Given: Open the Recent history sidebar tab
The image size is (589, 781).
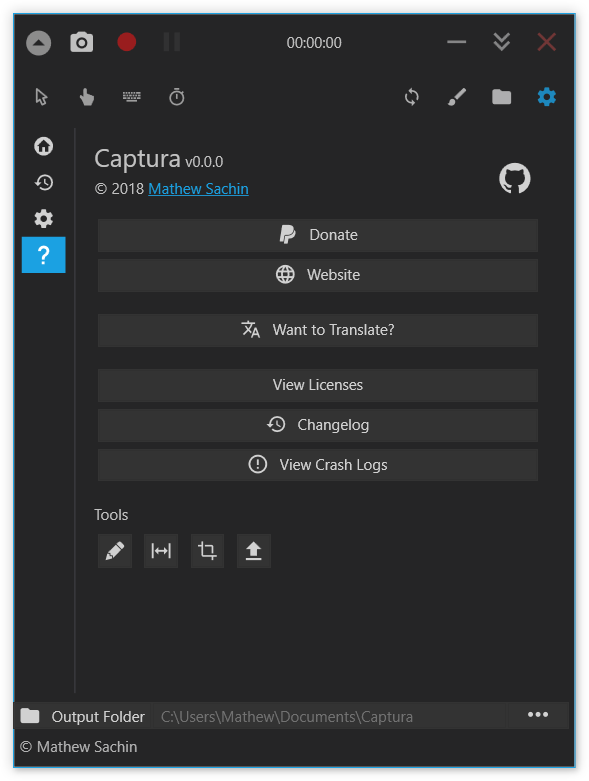Looking at the screenshot, I should (x=44, y=183).
